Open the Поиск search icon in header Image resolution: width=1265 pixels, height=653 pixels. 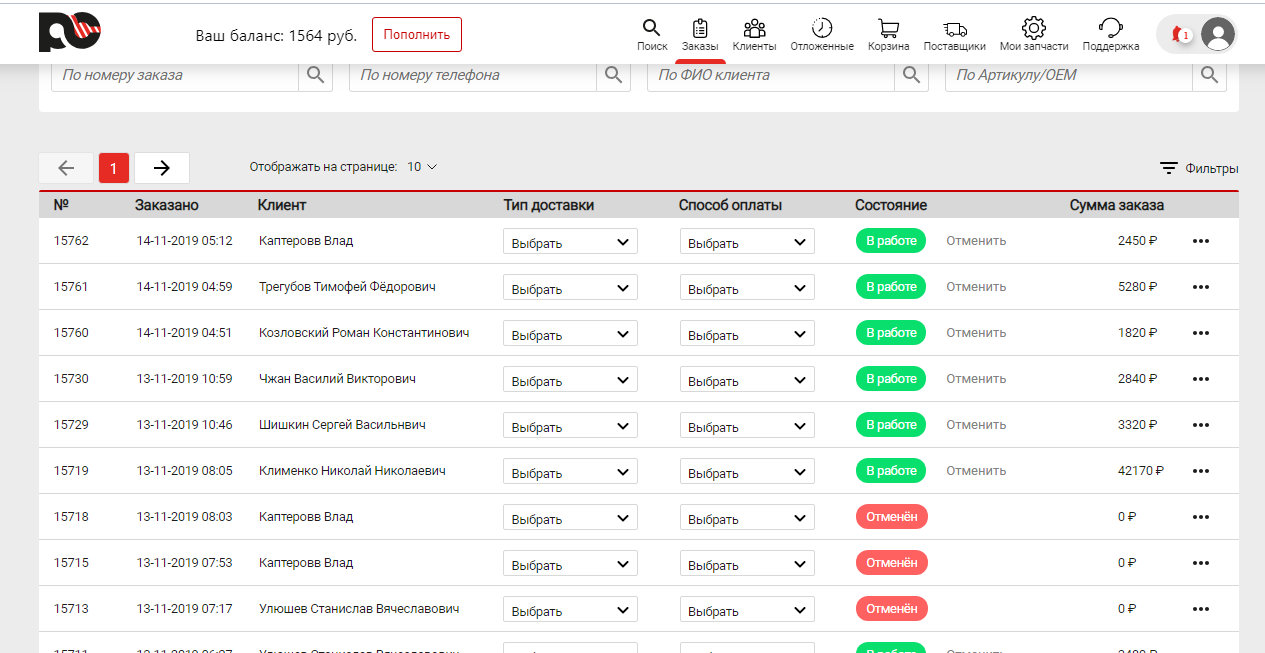(x=651, y=34)
